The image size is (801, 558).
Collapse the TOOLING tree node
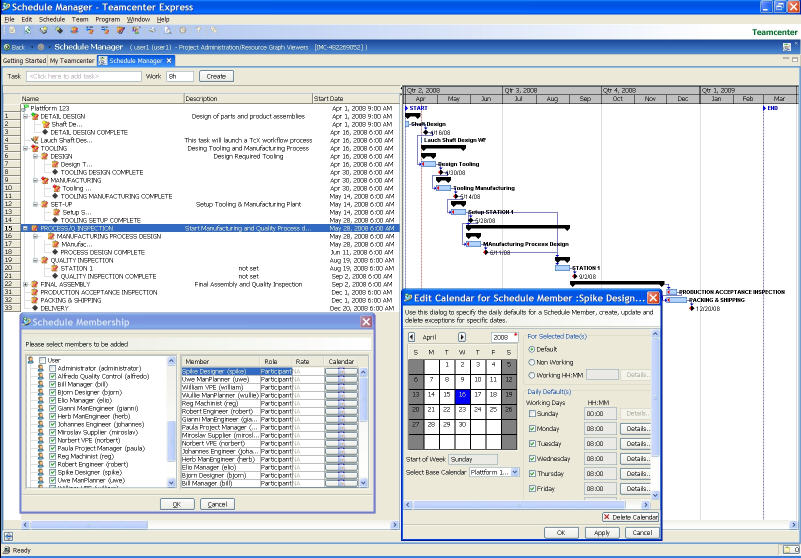point(25,148)
